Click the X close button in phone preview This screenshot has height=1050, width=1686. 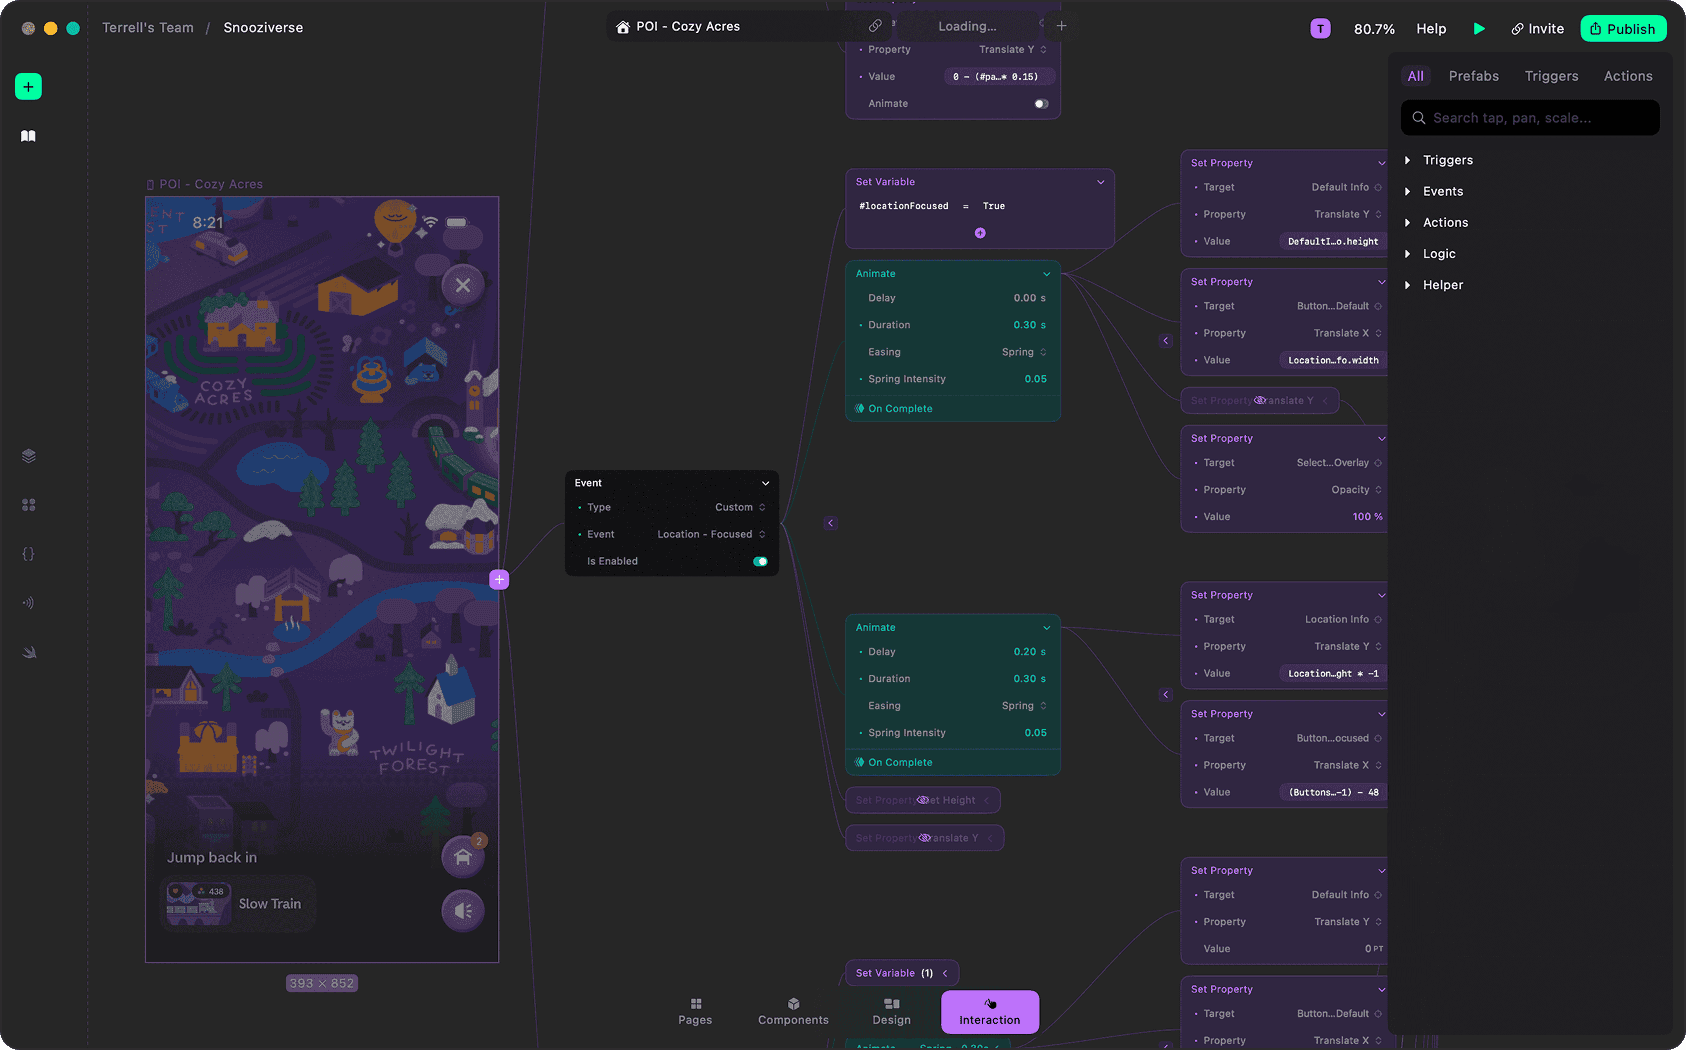click(463, 285)
